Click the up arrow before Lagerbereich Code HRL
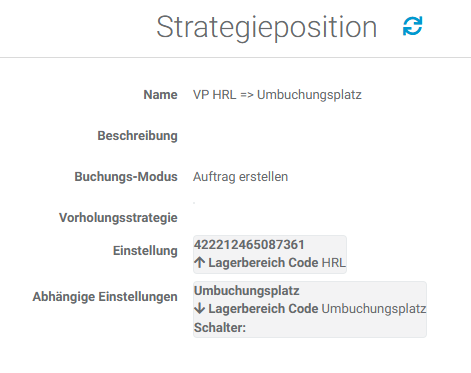The height and width of the screenshot is (373, 471). coord(199,263)
